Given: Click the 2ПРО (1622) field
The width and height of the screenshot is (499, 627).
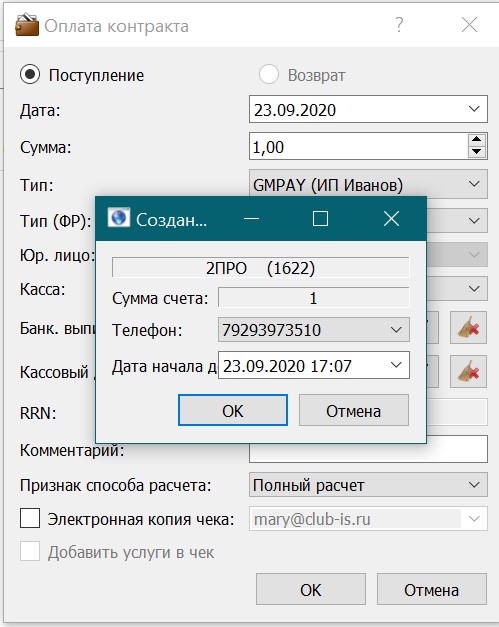Looking at the screenshot, I should click(261, 268).
